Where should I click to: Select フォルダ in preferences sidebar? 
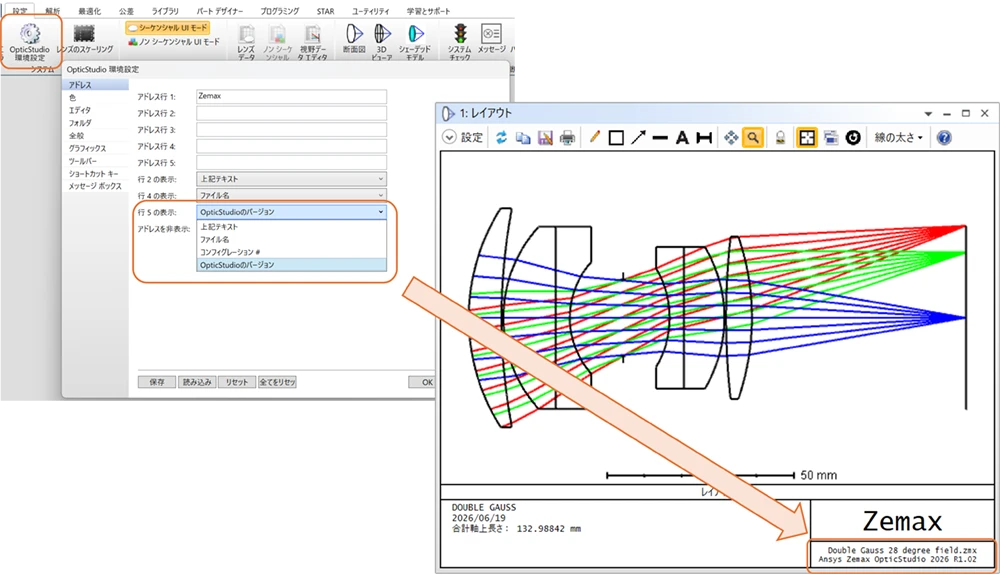pyautogui.click(x=96, y=123)
